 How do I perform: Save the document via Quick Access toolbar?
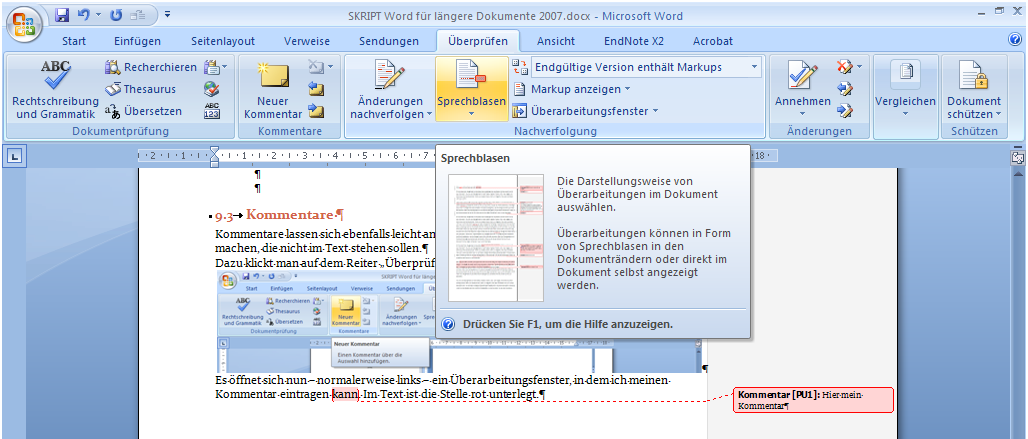tap(62, 14)
